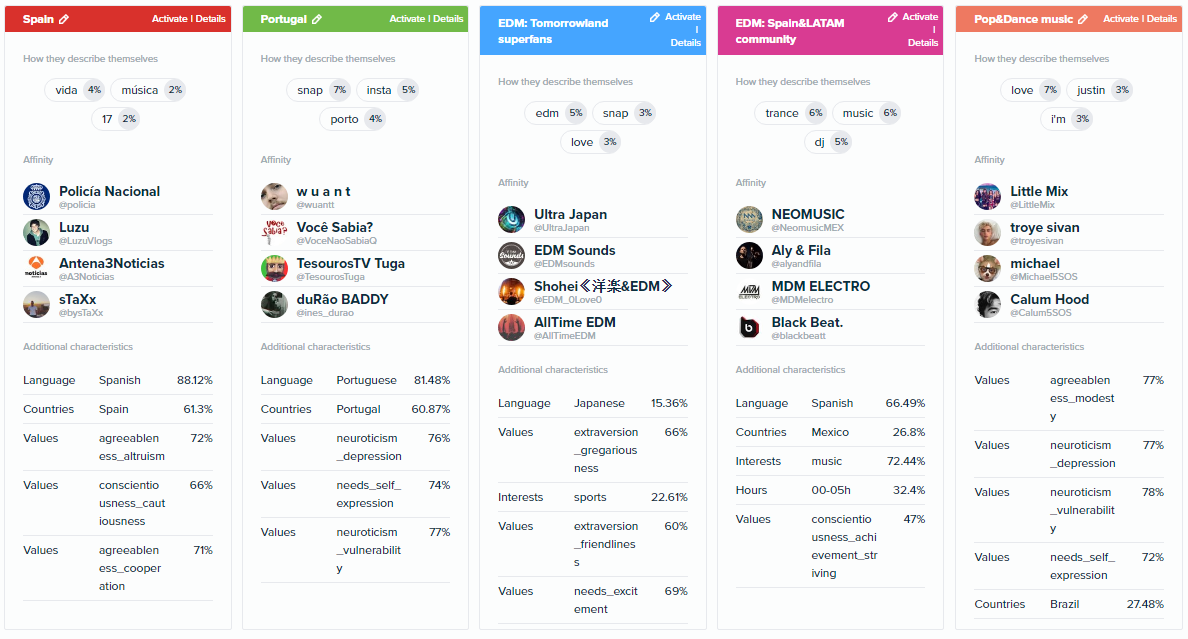1188x639 pixels.
Task: Open Details for EDM: Spain&LATAM community
Action: (923, 42)
